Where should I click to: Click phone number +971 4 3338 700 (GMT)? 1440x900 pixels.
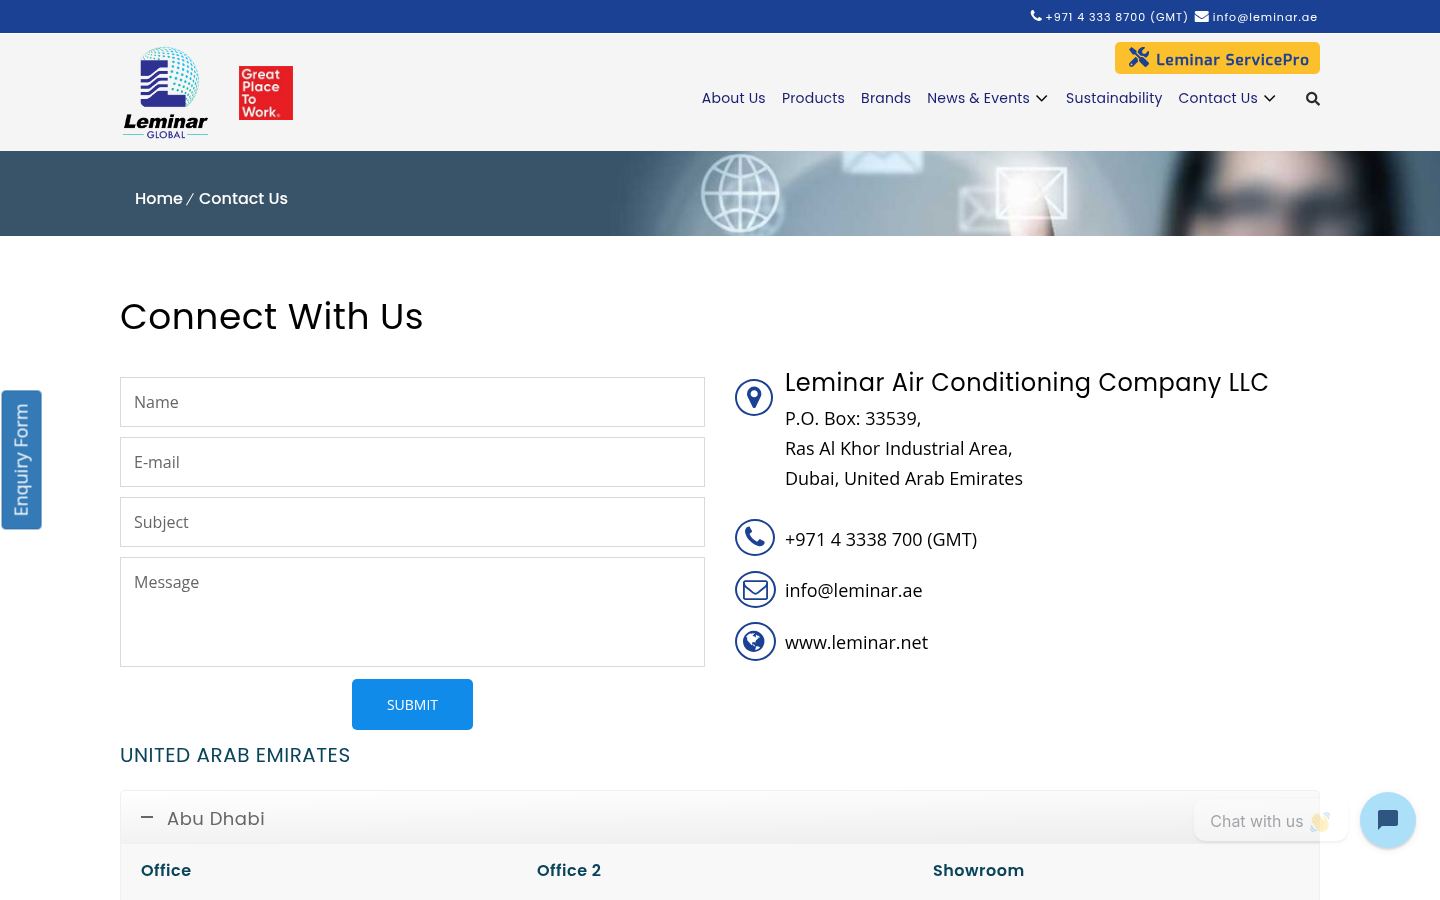click(x=881, y=539)
